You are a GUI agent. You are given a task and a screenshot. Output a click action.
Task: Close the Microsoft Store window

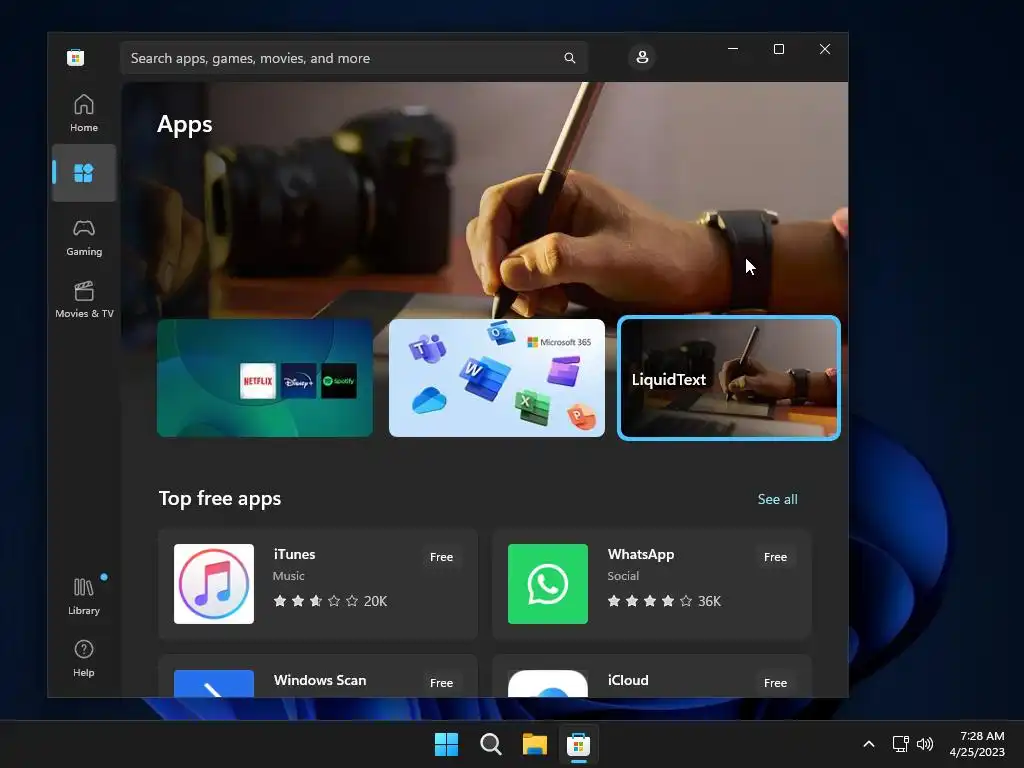coord(825,49)
